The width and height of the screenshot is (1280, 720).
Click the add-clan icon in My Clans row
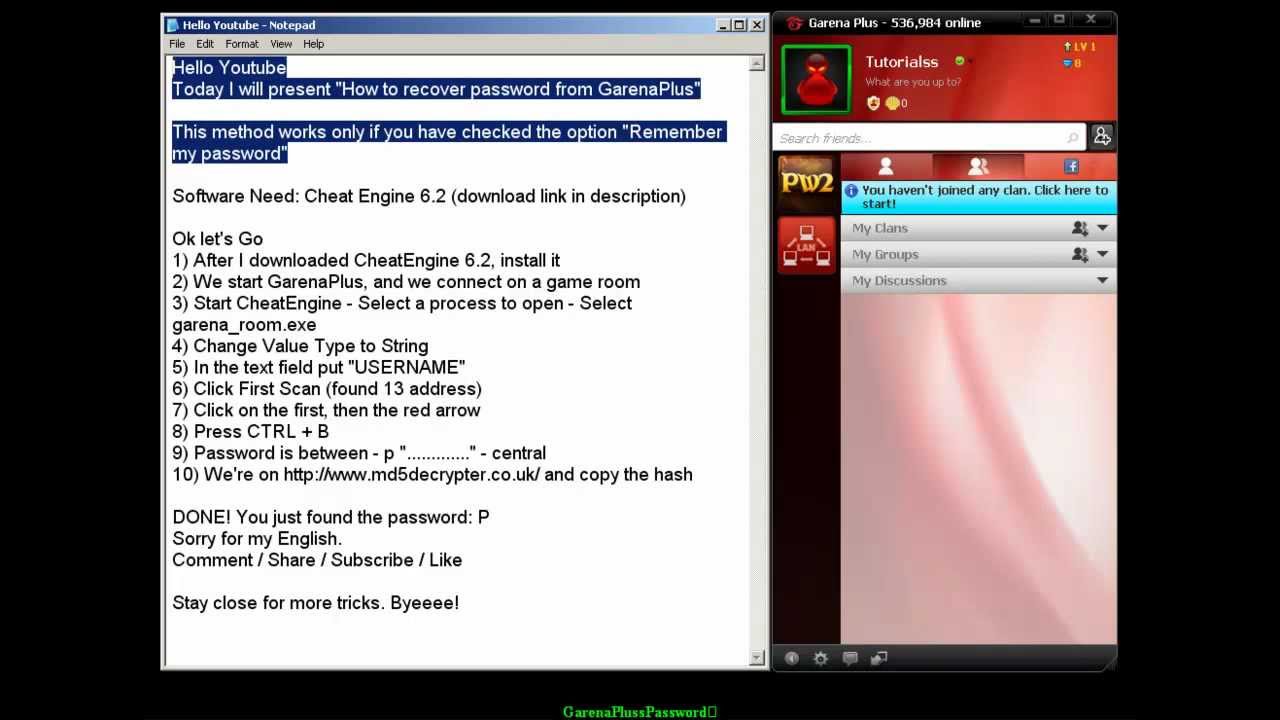[x=1080, y=228]
